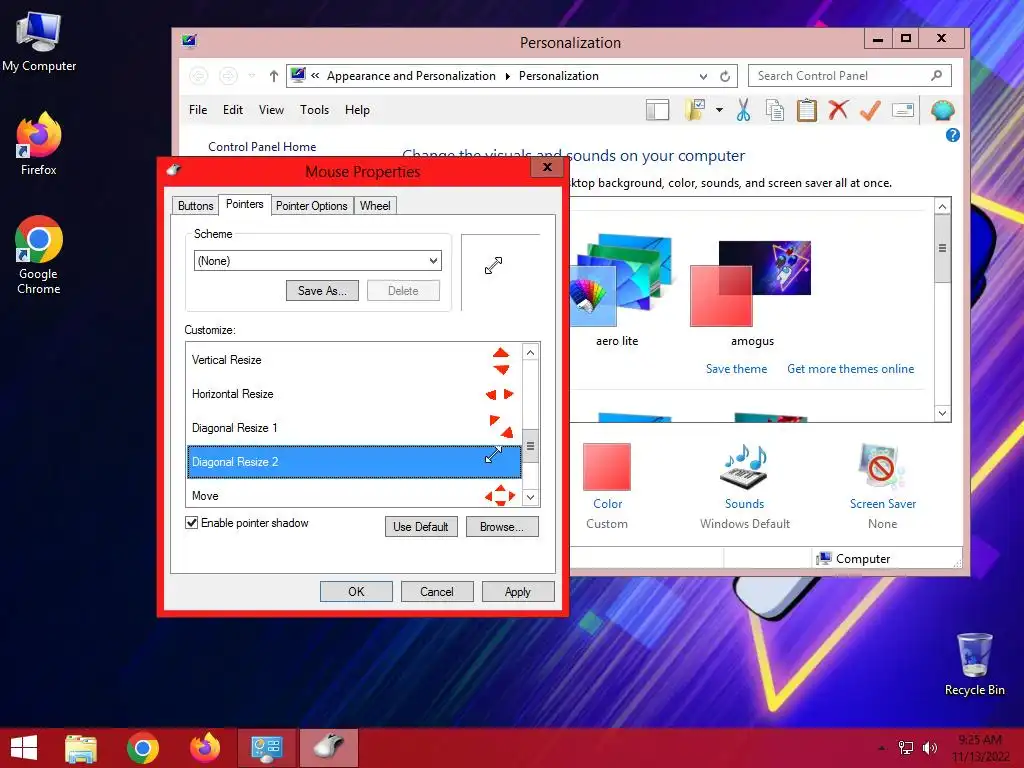The height and width of the screenshot is (768, 1024).
Task: Click the Copy toolbar icon
Action: pos(775,110)
